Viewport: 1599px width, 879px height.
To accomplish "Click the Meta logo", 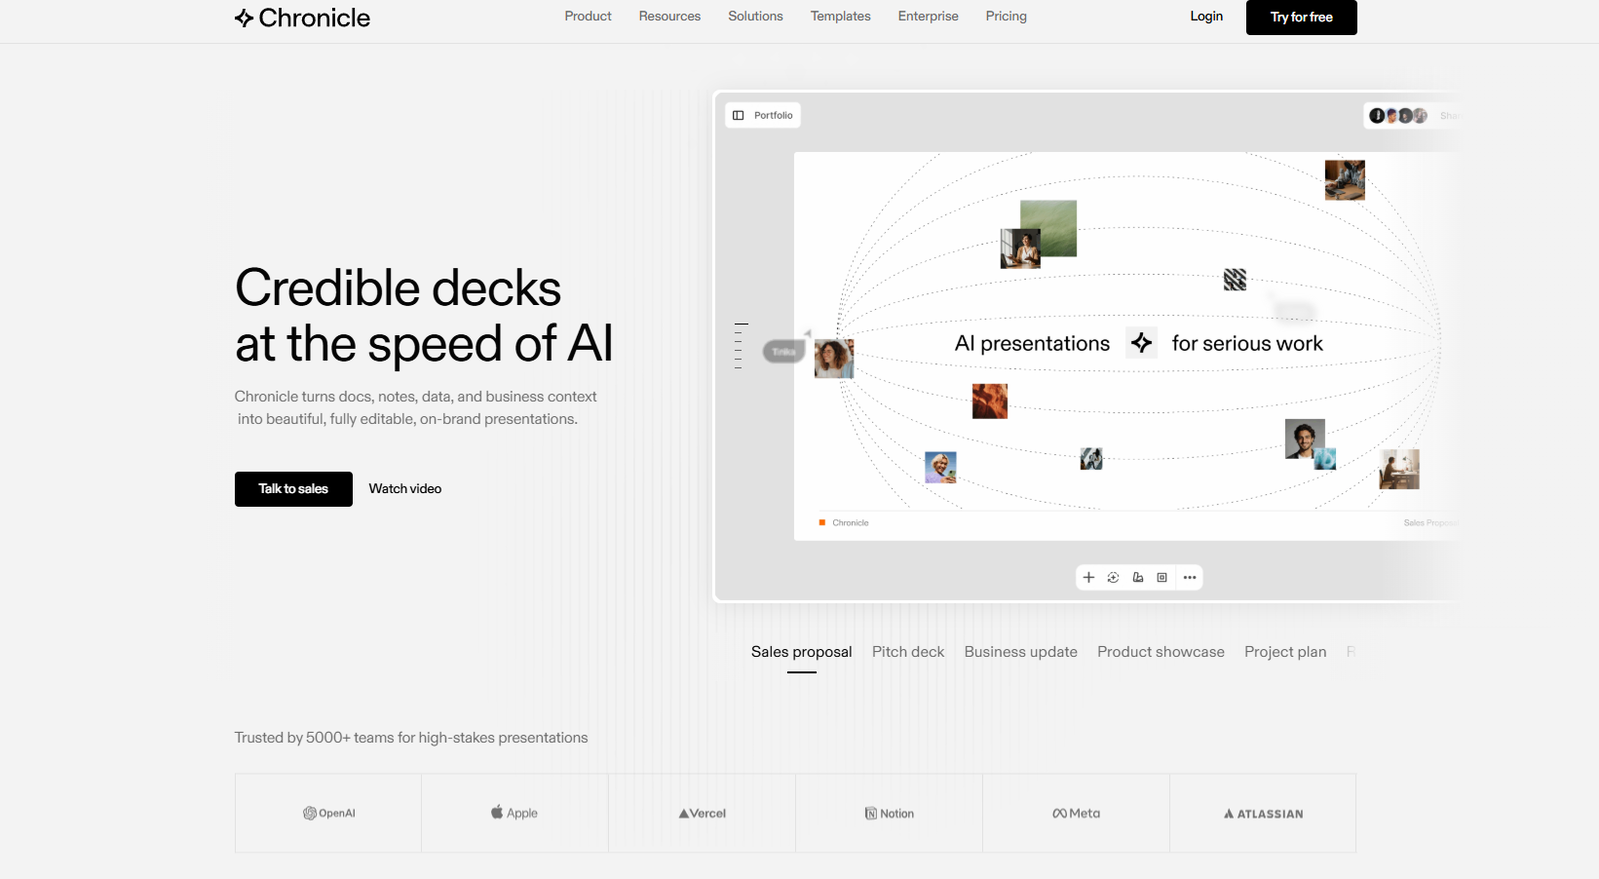I will click(1076, 814).
